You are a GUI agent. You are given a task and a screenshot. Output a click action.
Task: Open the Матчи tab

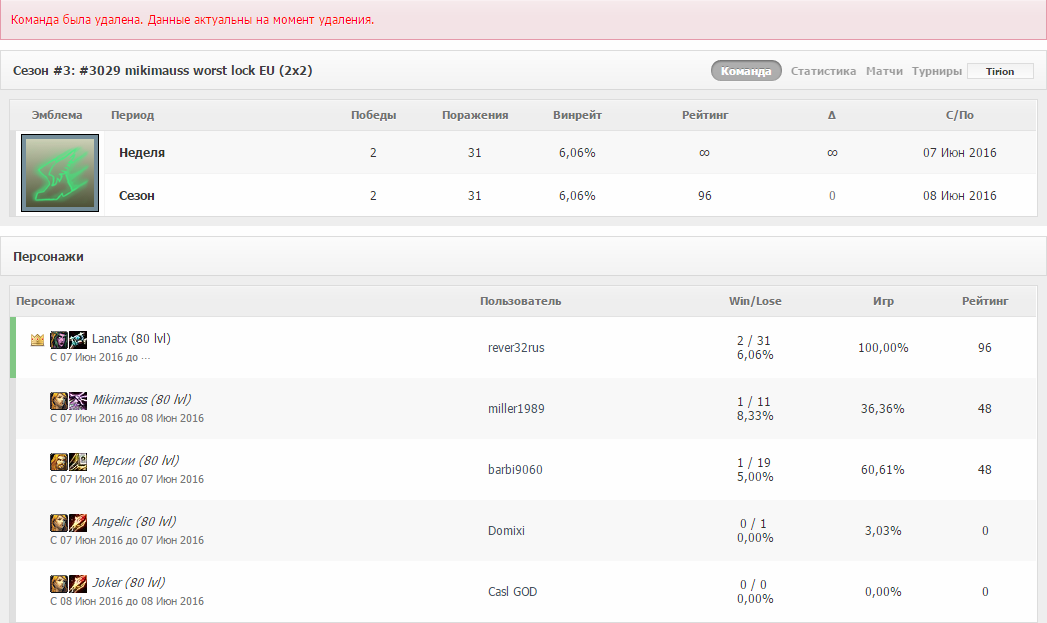point(884,71)
